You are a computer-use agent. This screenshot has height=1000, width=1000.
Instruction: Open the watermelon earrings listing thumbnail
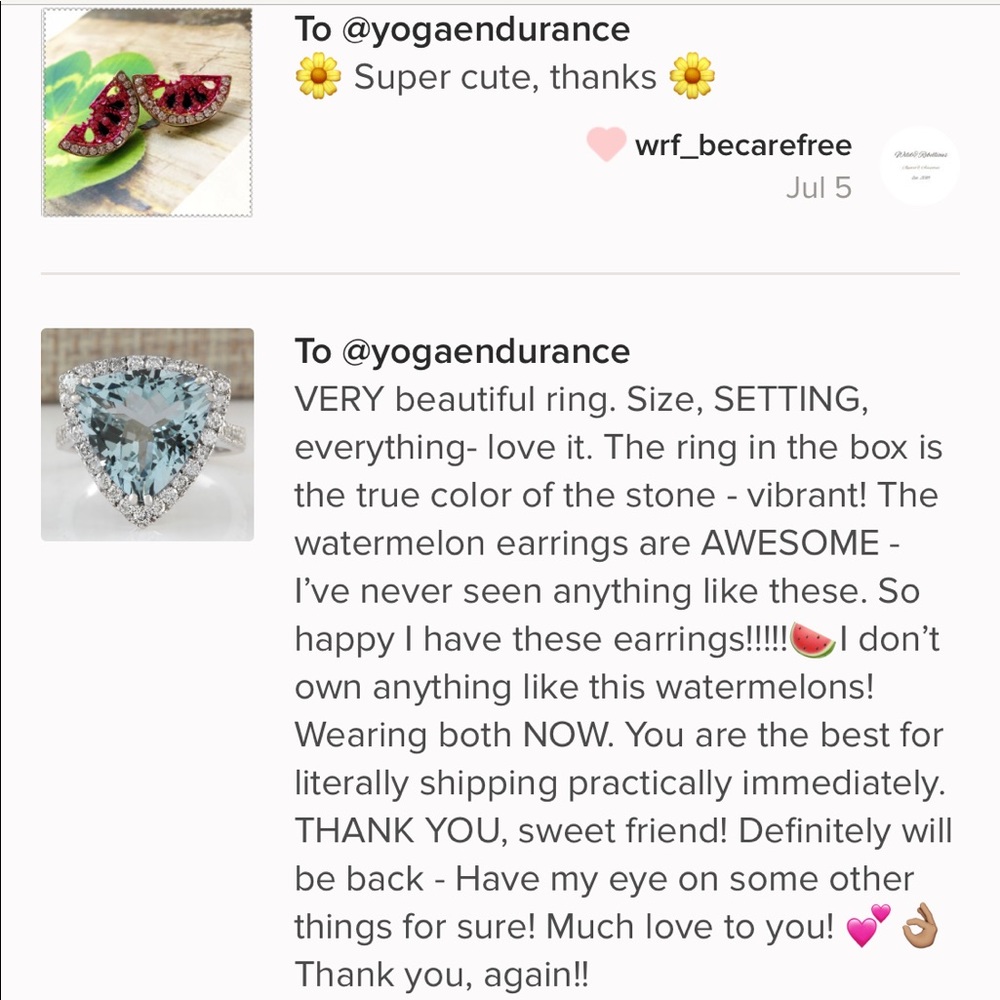(x=146, y=112)
